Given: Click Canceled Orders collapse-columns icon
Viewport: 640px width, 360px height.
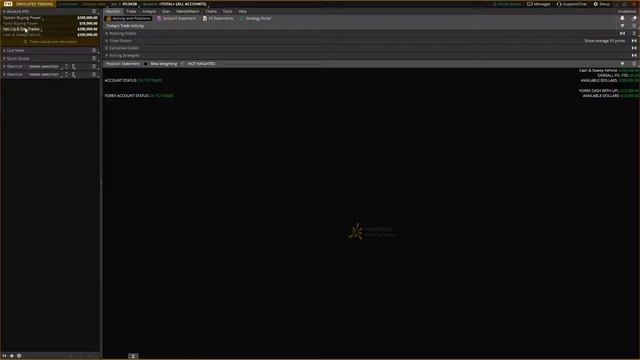Looking at the screenshot, I should coord(634,48).
